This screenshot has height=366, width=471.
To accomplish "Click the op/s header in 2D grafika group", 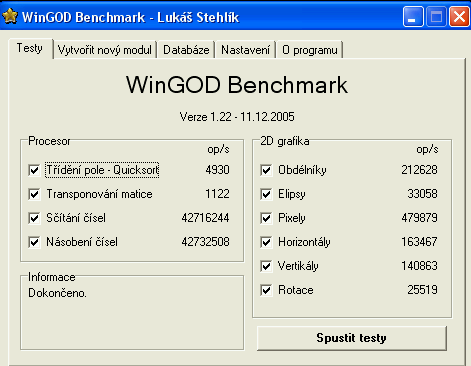I will click(427, 149).
